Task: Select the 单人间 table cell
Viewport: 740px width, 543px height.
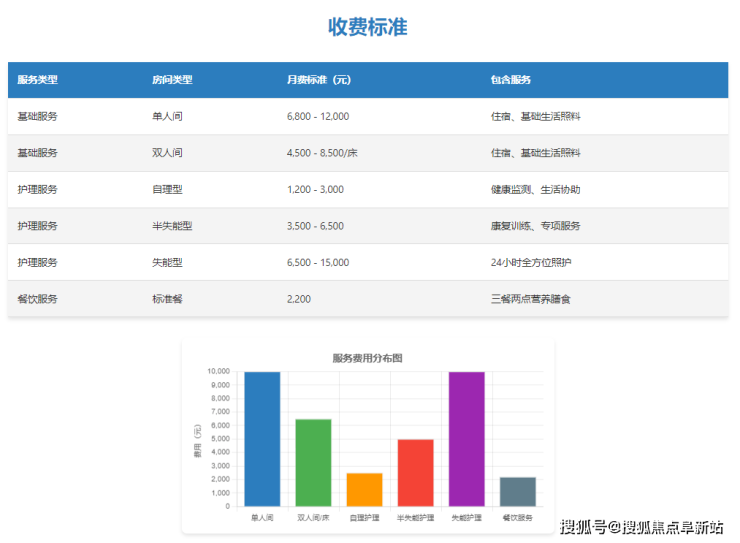Action: [x=167, y=116]
